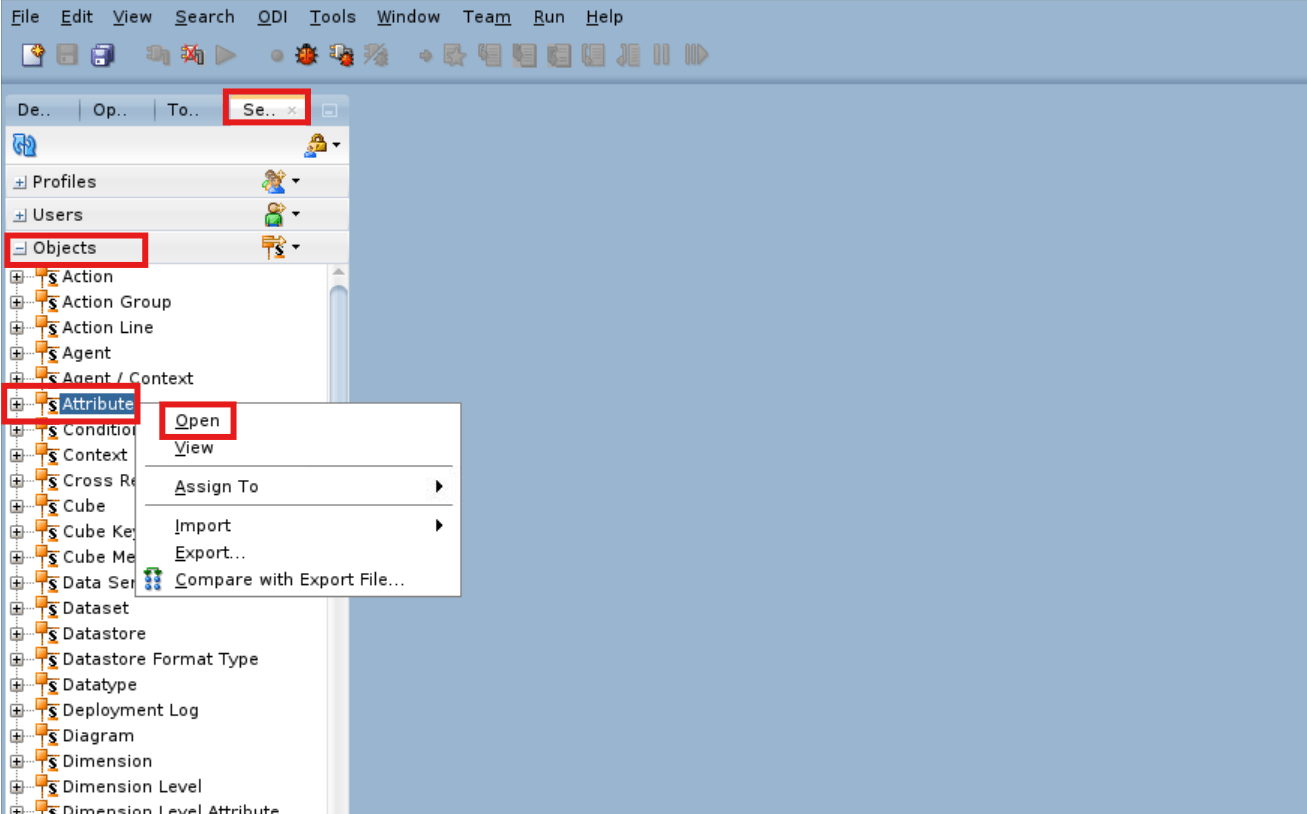Click the Compare with Export File icon
Image resolution: width=1307 pixels, height=814 pixels.
click(153, 578)
